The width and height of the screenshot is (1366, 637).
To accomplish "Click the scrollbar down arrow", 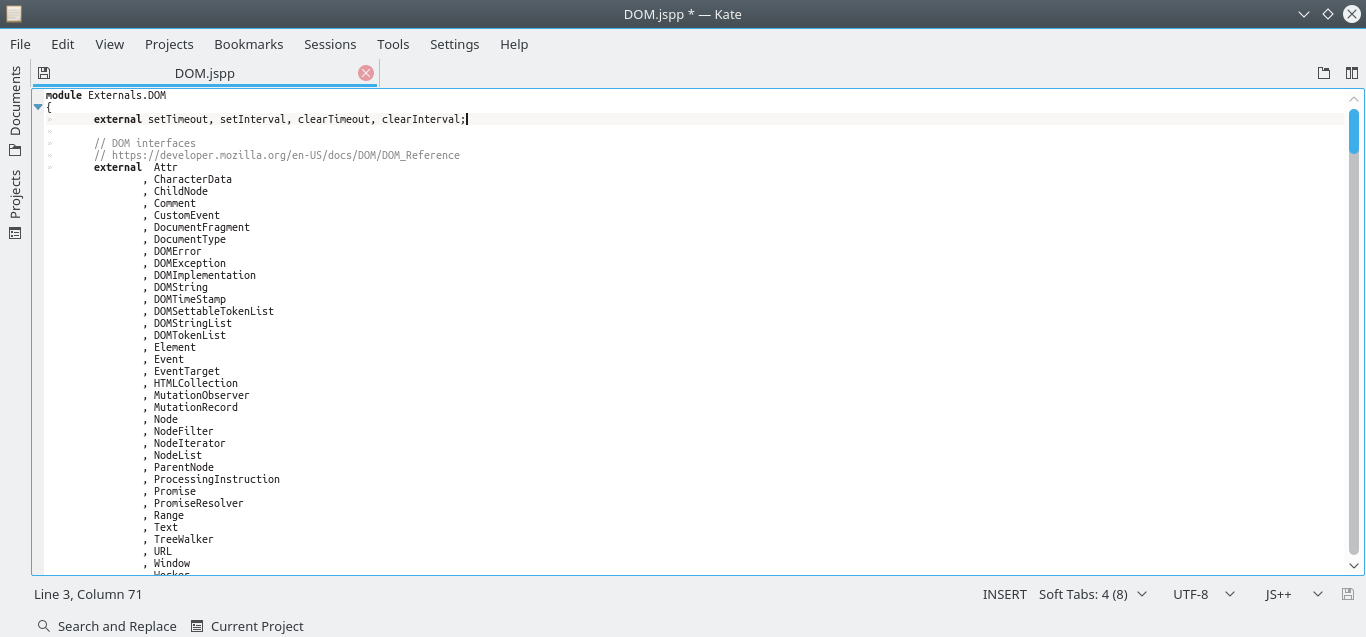I will [1354, 566].
